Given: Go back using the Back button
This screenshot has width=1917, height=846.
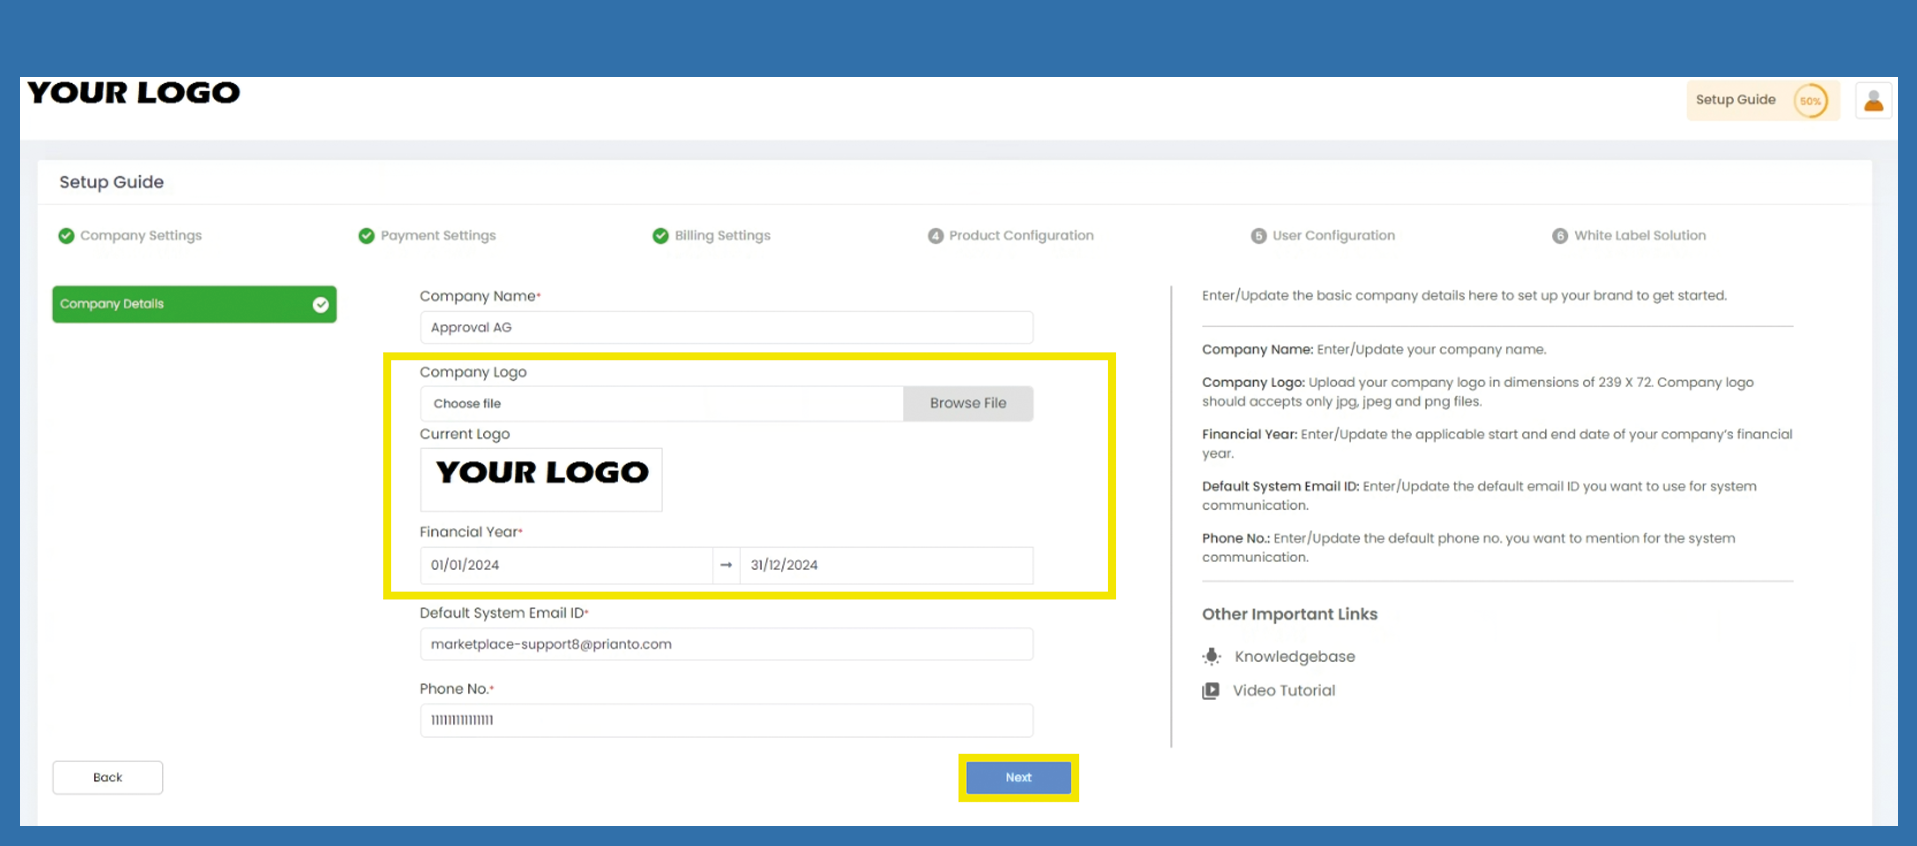Looking at the screenshot, I should [108, 778].
